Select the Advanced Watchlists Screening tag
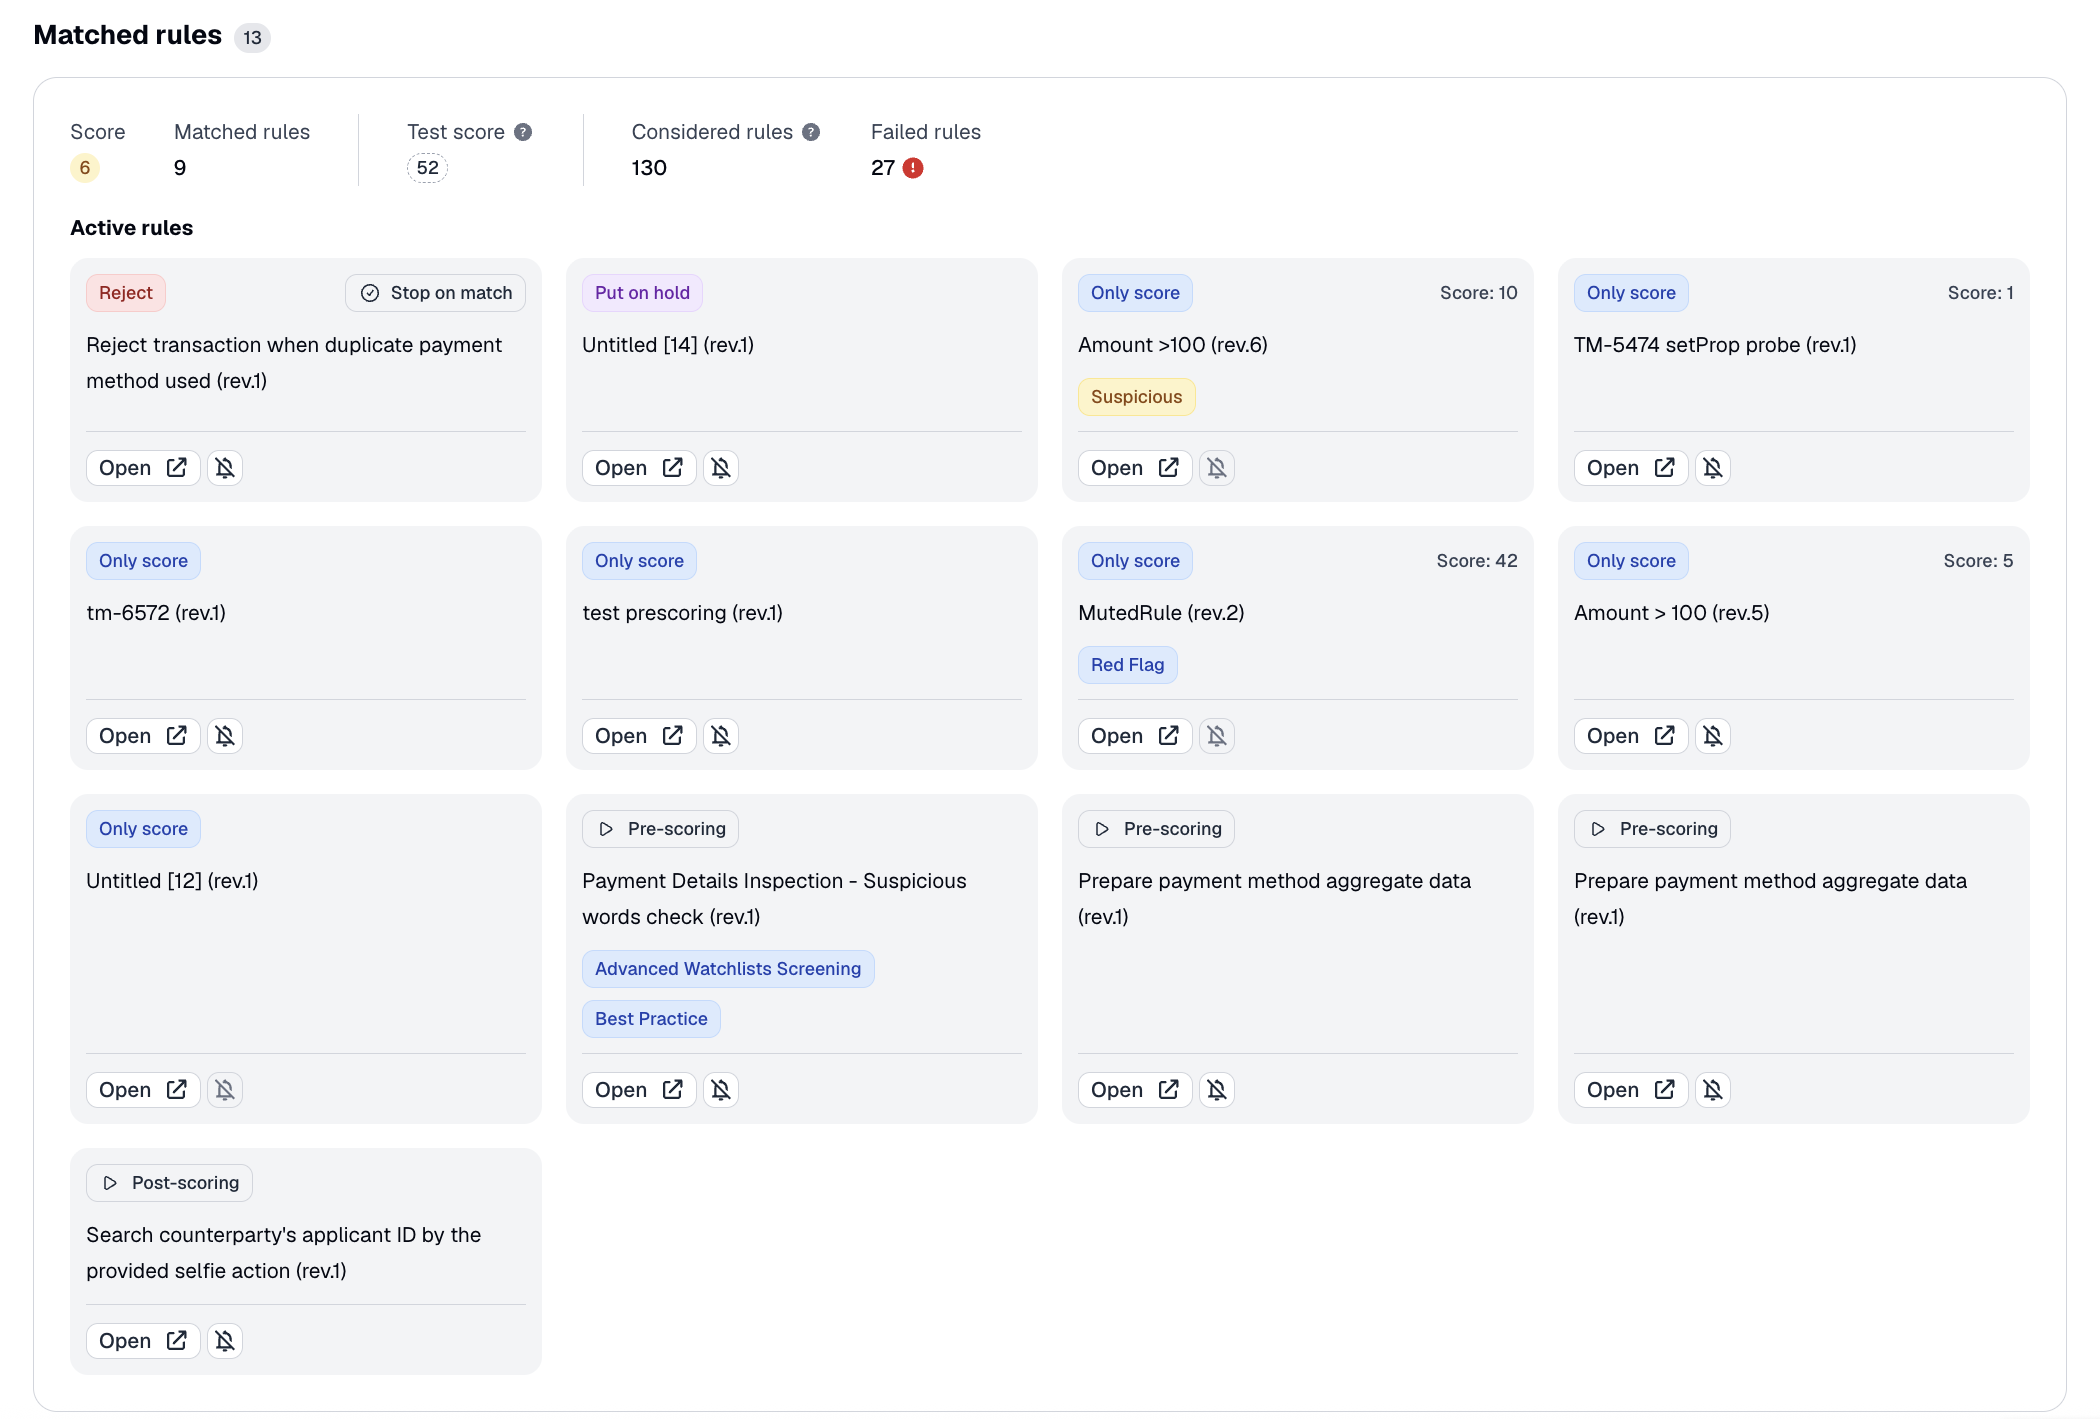 coord(728,969)
